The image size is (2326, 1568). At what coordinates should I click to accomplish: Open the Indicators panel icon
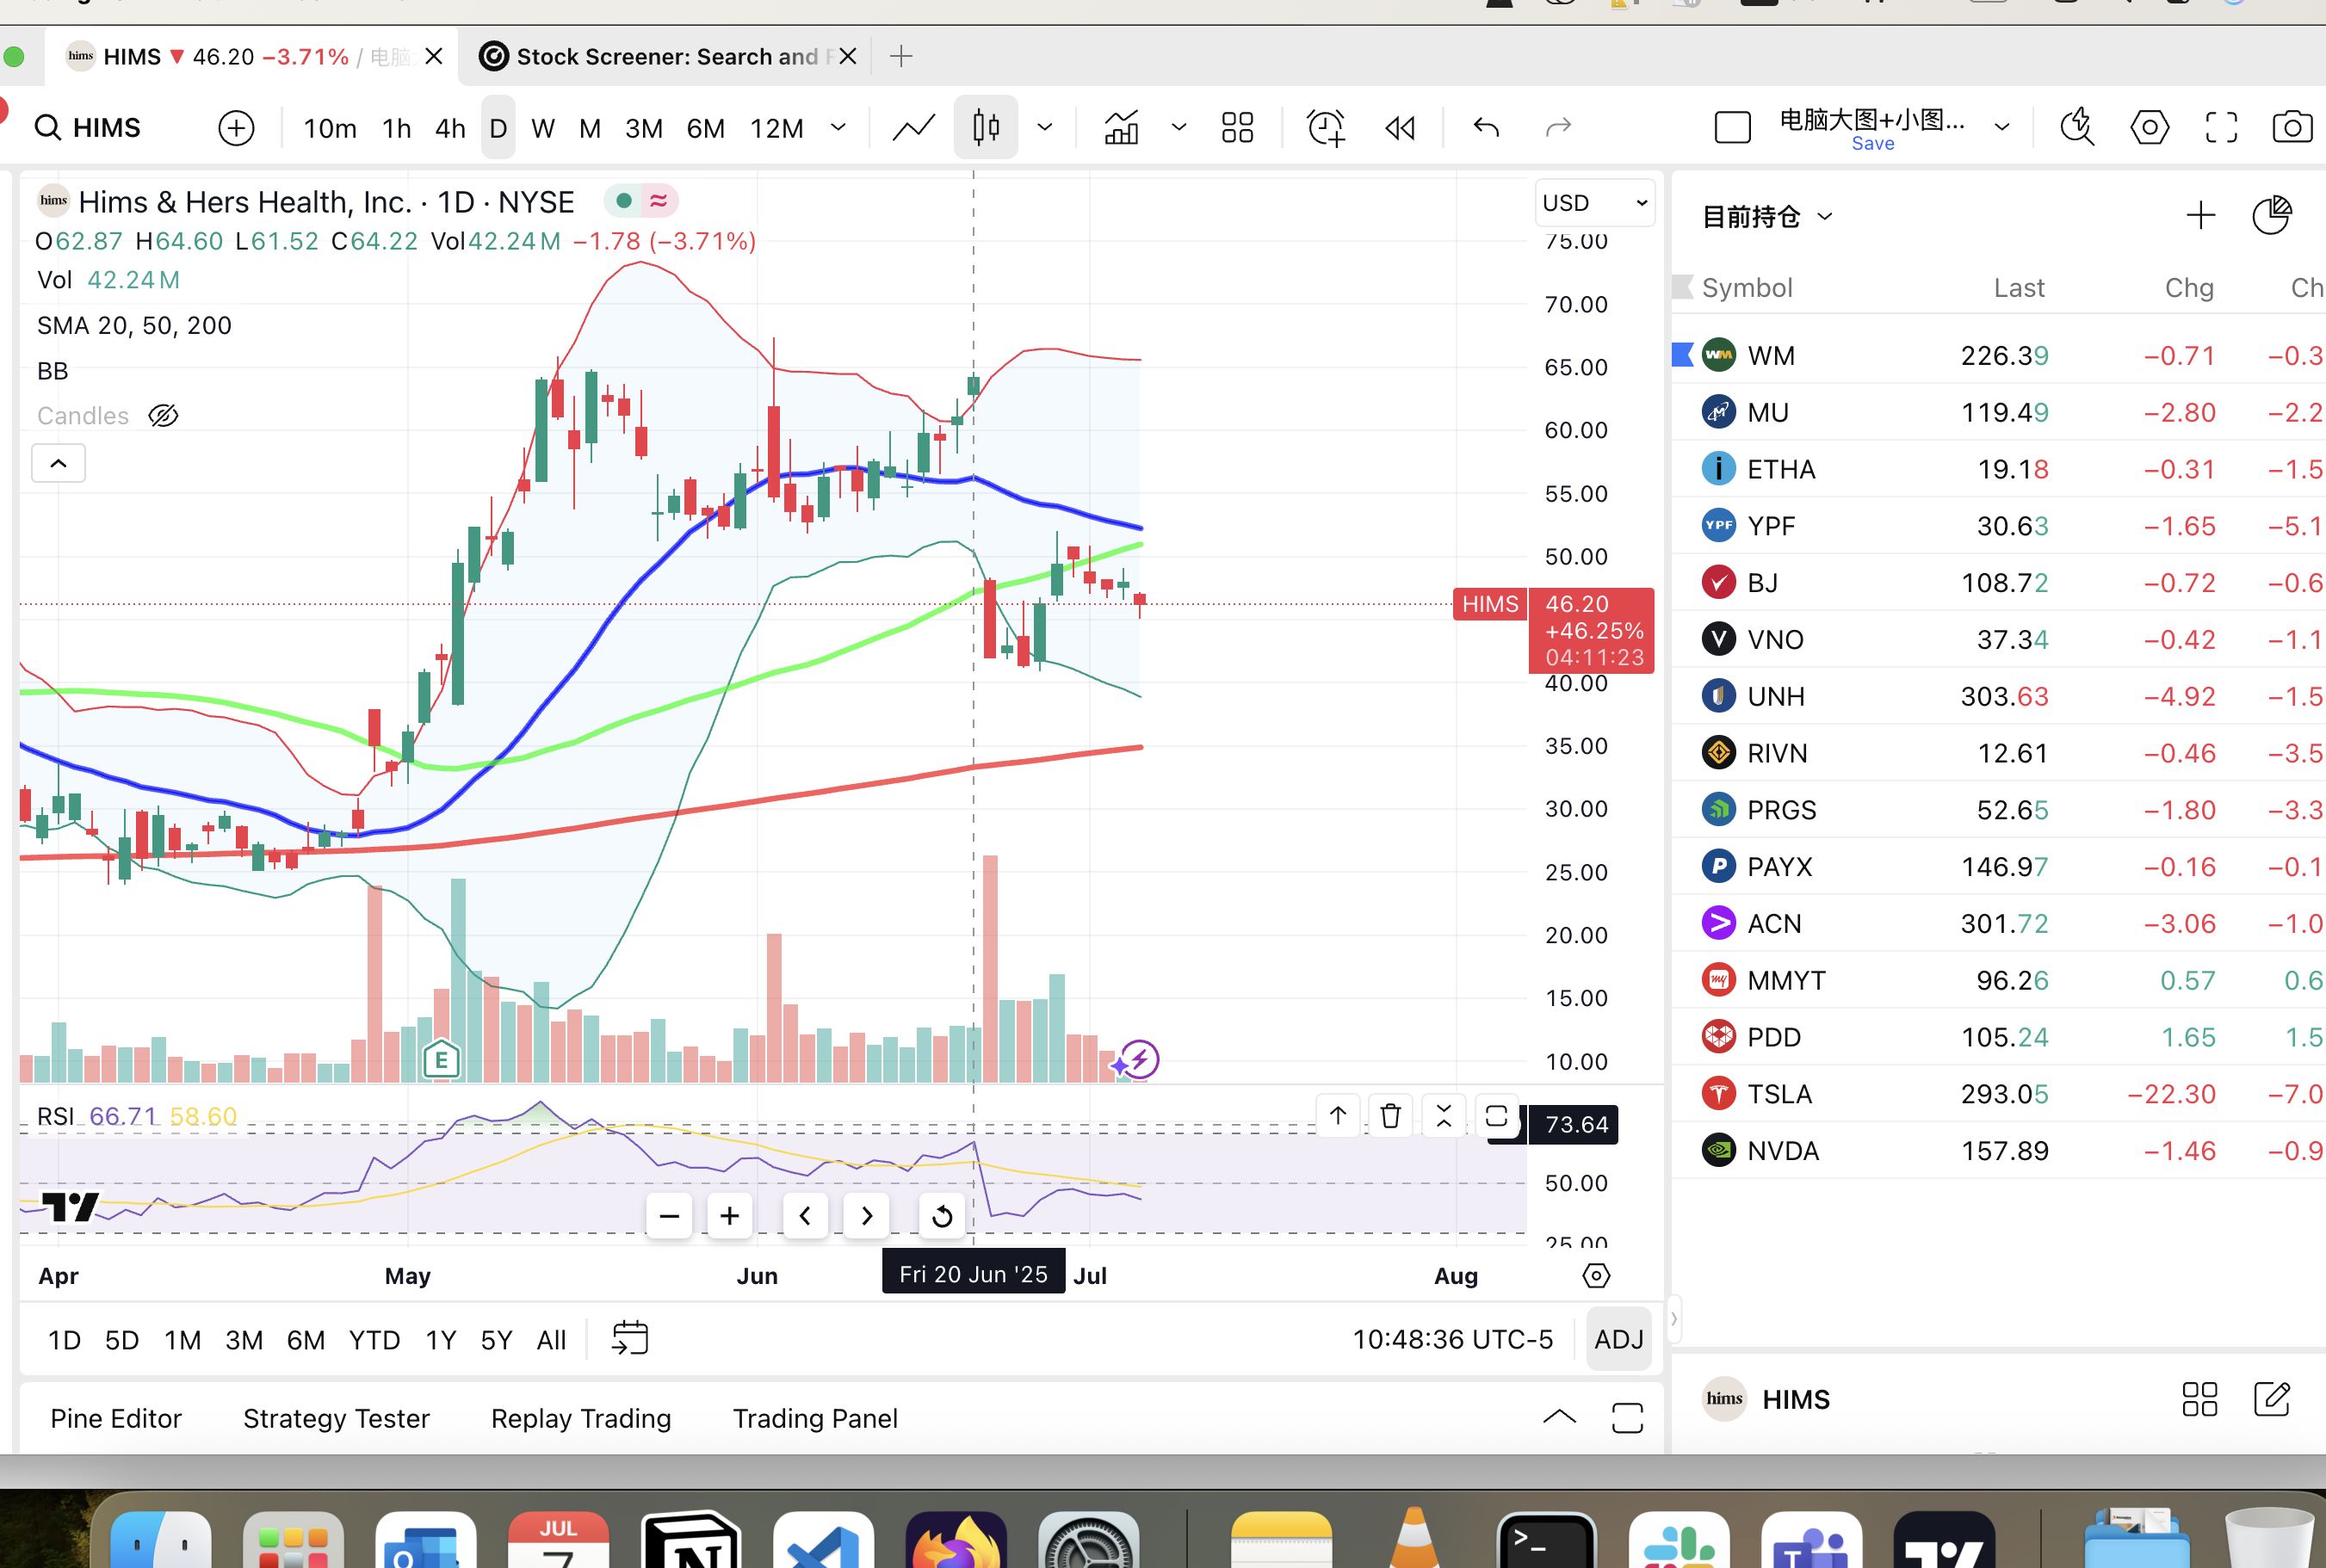1122,127
